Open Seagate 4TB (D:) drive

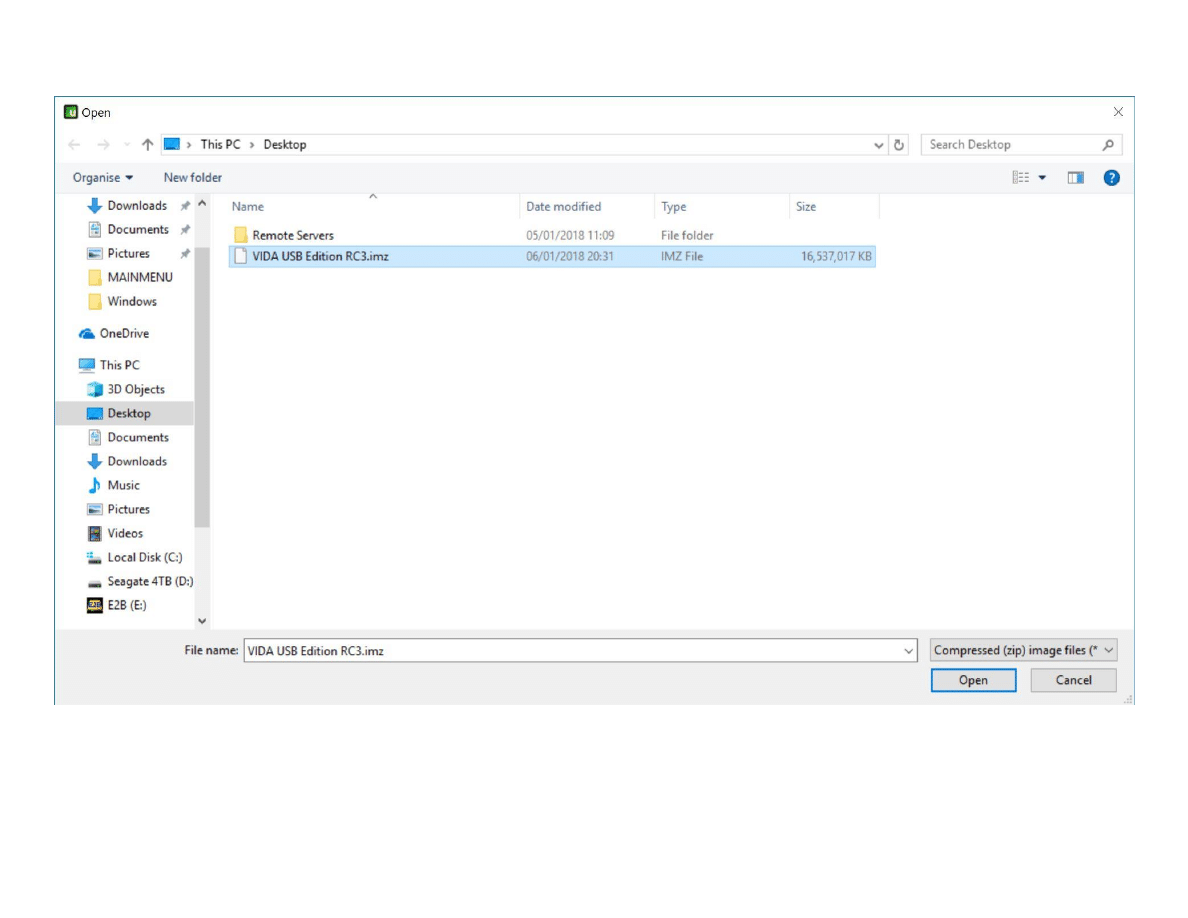(x=149, y=581)
